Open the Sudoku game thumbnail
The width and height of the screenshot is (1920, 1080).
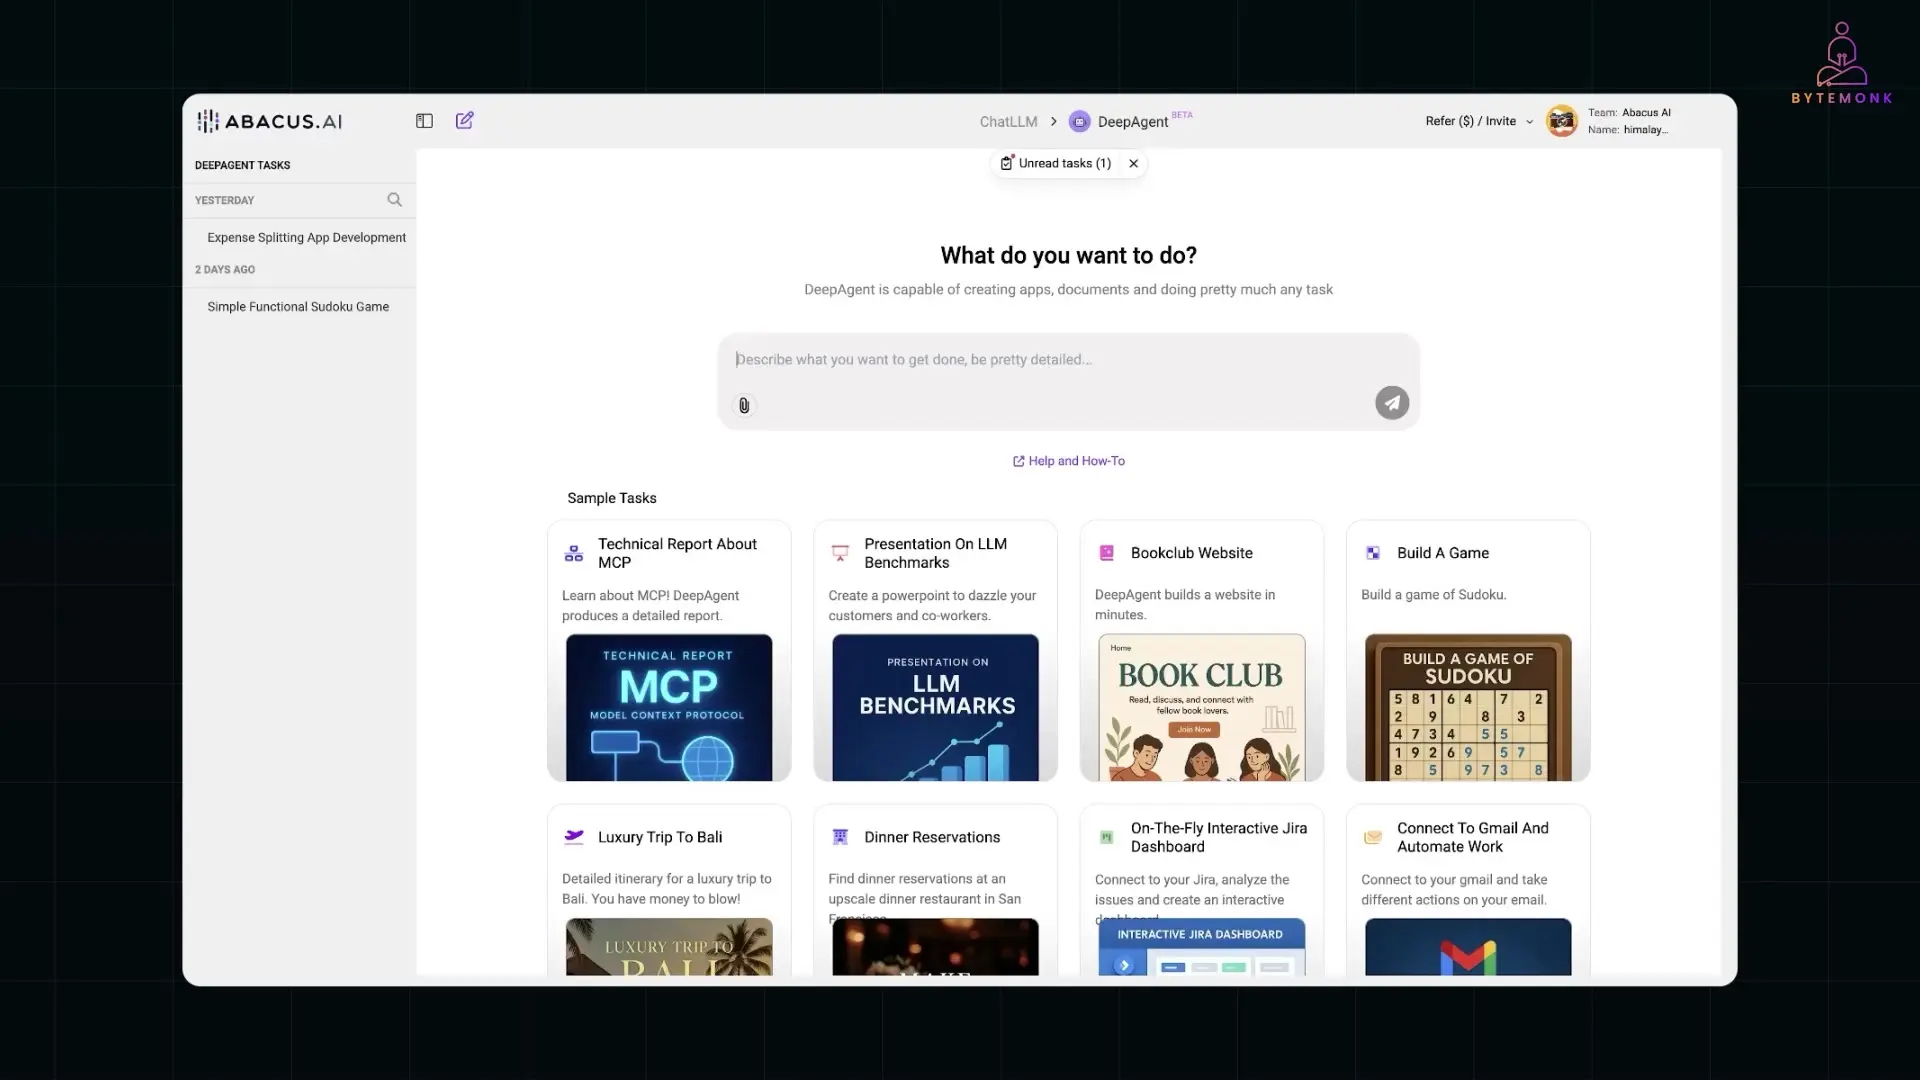1468,707
